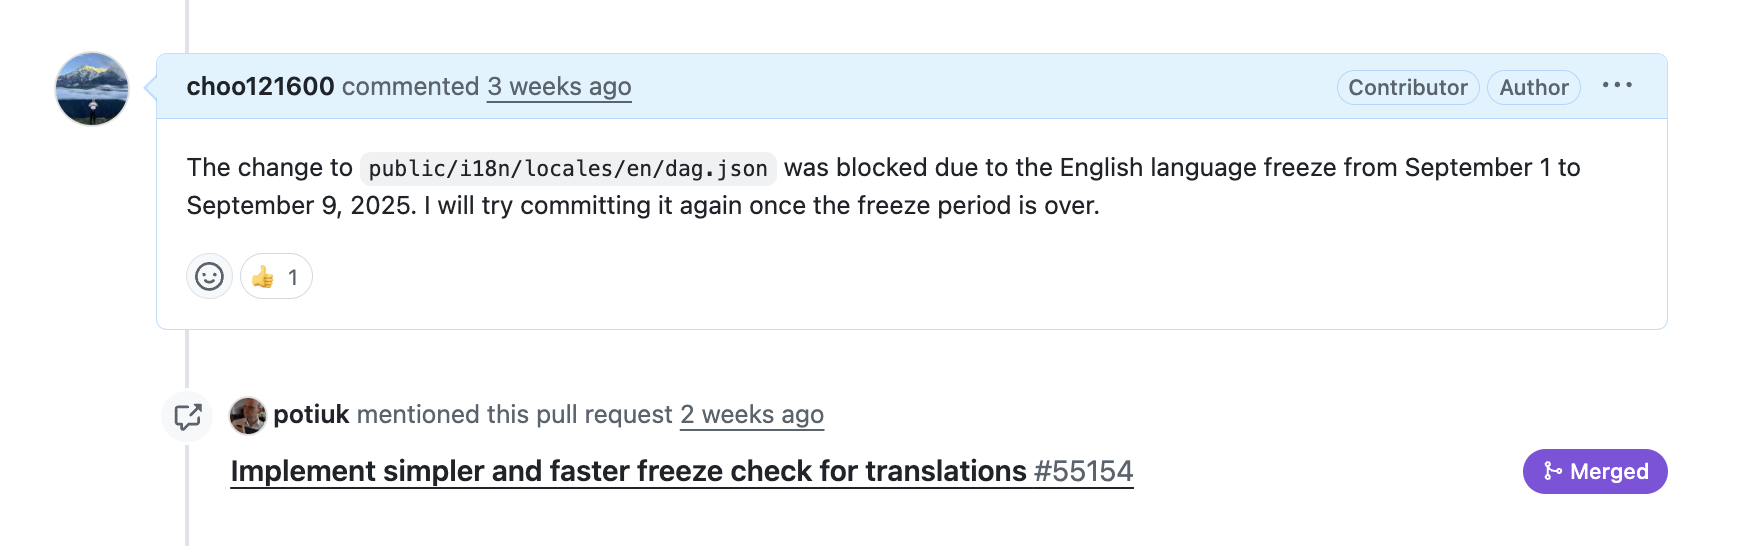Click the Author badge

[x=1533, y=87]
